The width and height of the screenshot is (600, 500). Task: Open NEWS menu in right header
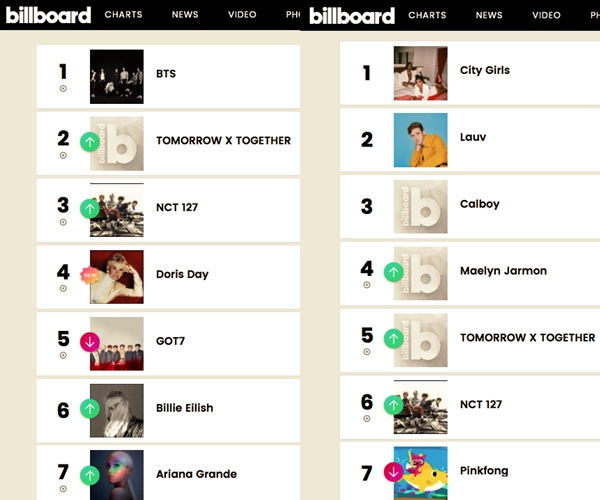[489, 15]
